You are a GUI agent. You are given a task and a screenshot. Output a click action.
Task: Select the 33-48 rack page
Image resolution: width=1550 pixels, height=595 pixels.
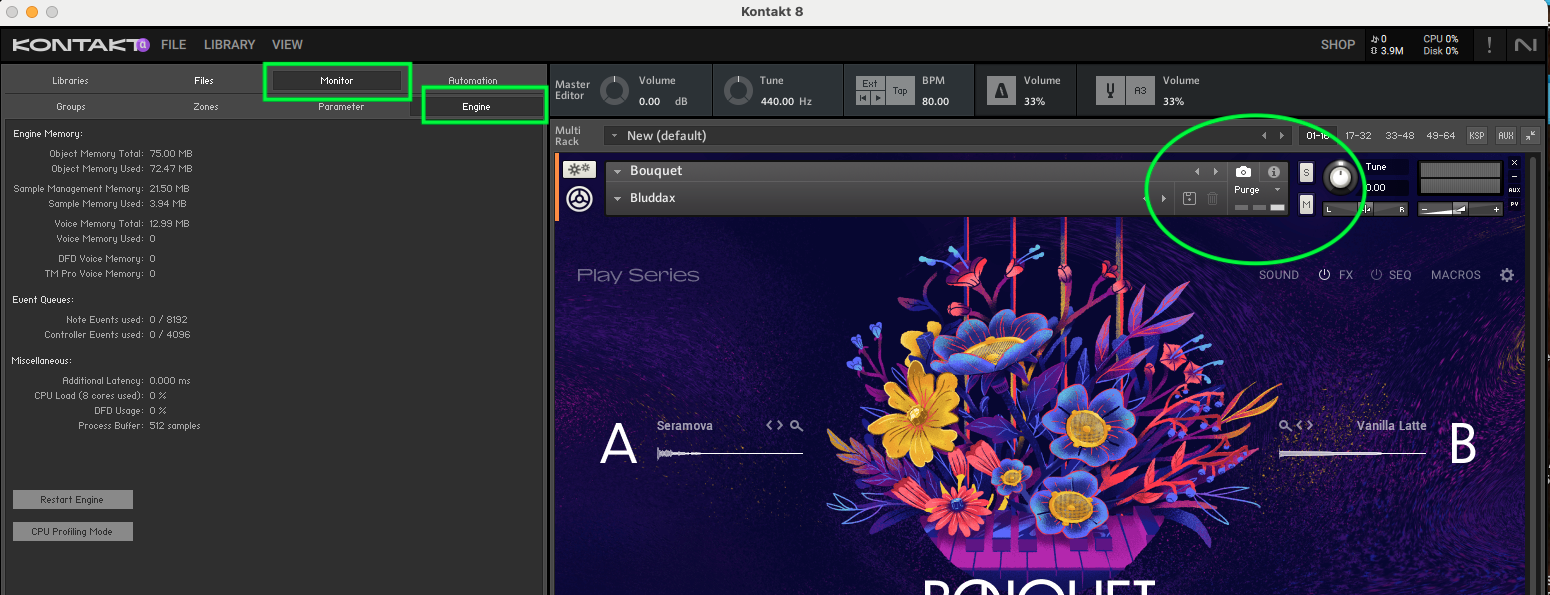pyautogui.click(x=1399, y=135)
